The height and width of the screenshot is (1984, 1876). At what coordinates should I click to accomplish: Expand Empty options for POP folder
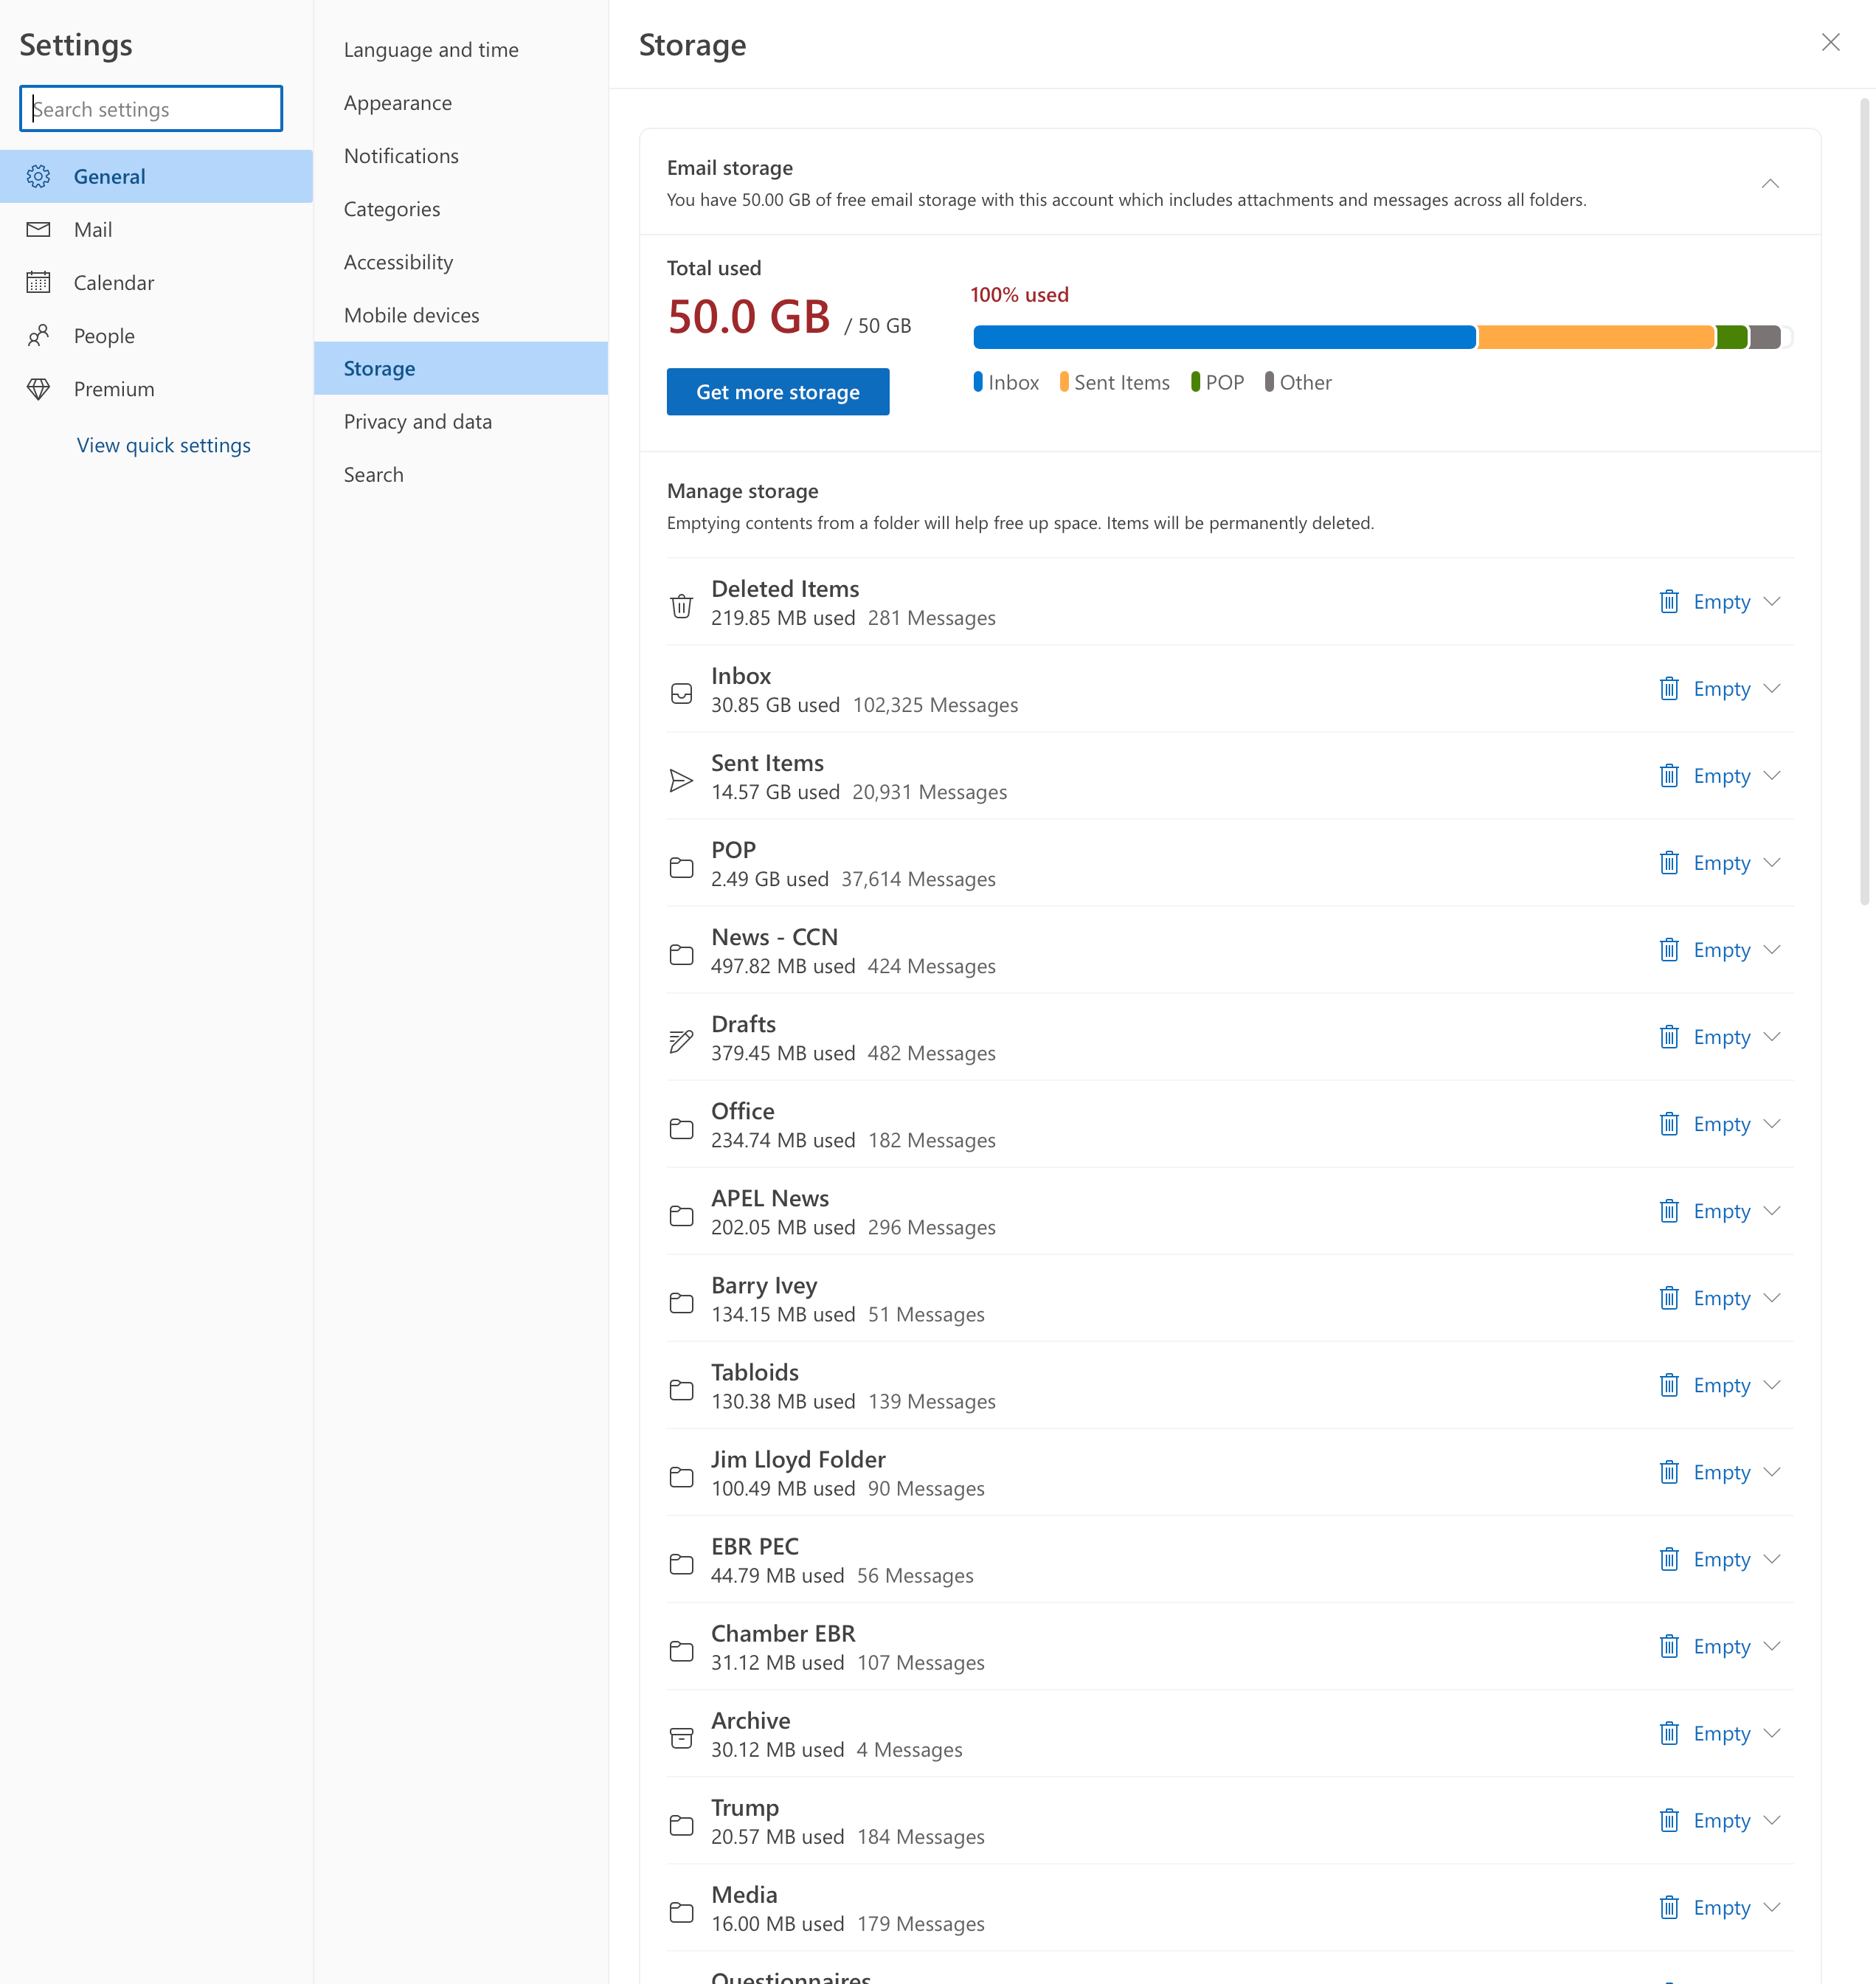click(x=1772, y=862)
